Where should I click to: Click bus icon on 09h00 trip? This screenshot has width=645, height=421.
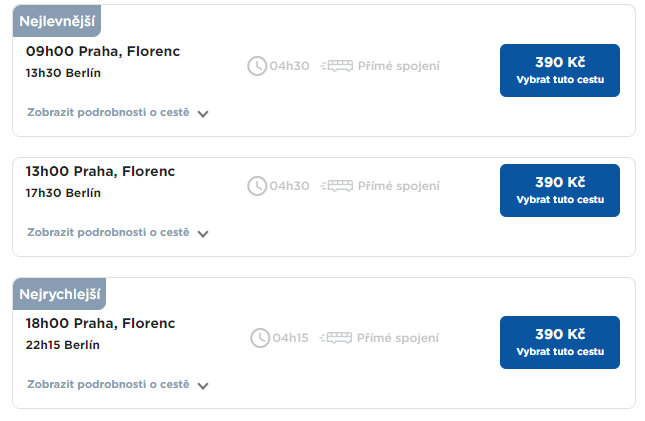(x=337, y=66)
